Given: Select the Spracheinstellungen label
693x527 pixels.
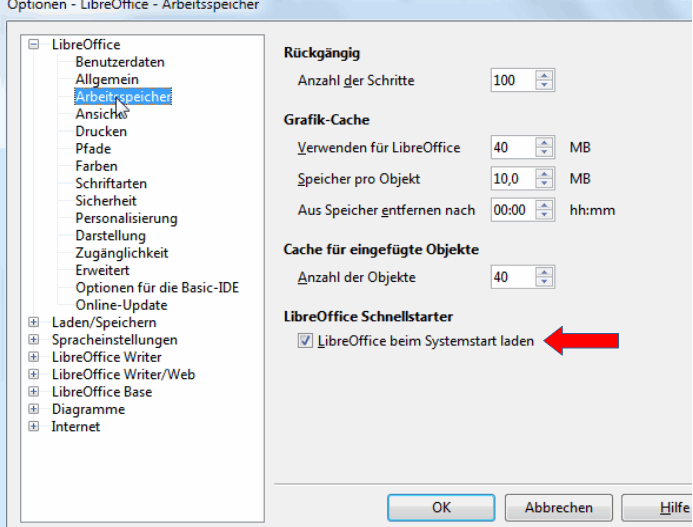Looking at the screenshot, I should (x=115, y=340).
